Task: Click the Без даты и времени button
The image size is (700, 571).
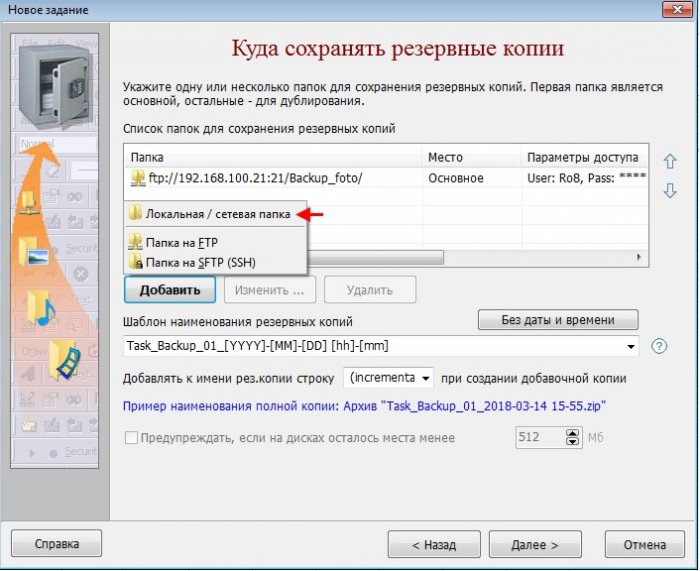Action: 558,320
